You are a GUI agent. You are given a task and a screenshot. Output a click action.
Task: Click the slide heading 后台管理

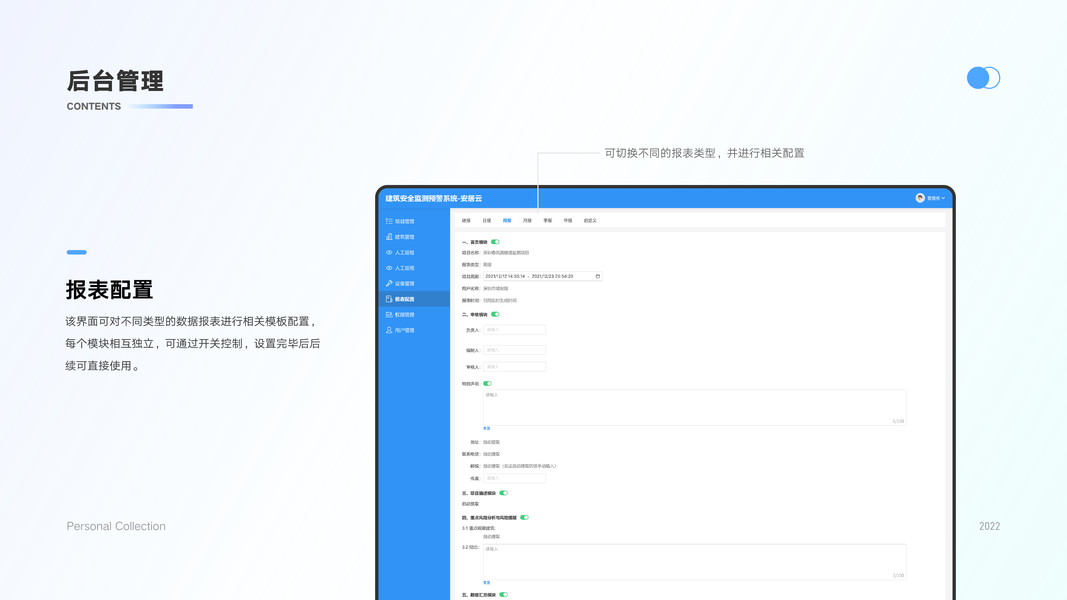(115, 81)
